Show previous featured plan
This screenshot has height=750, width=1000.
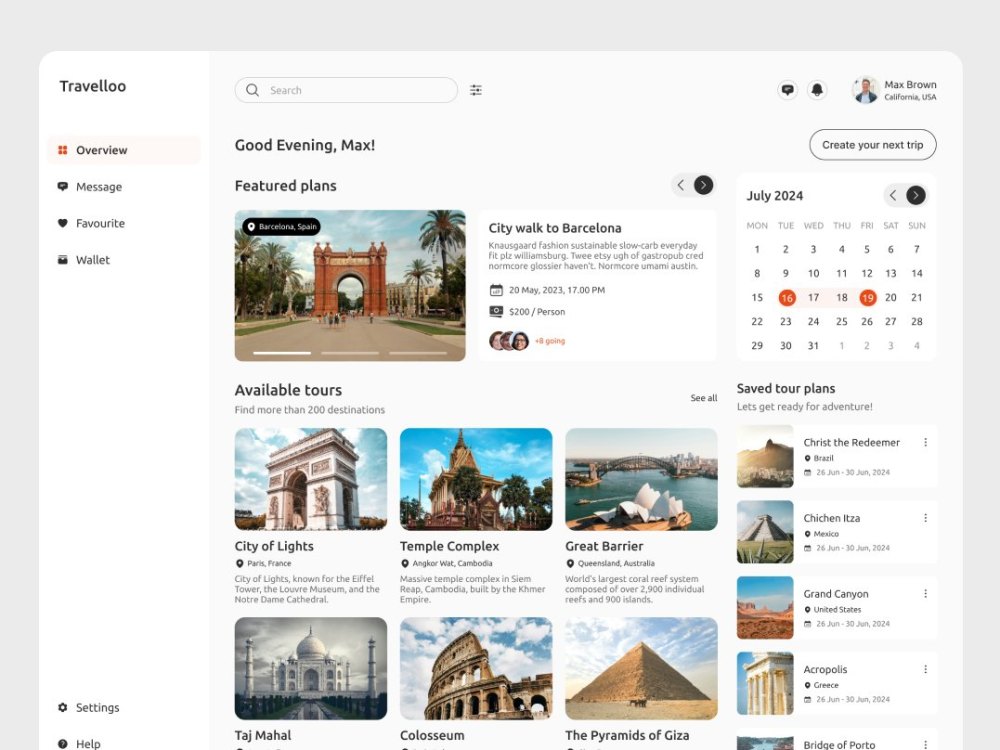[x=681, y=185]
